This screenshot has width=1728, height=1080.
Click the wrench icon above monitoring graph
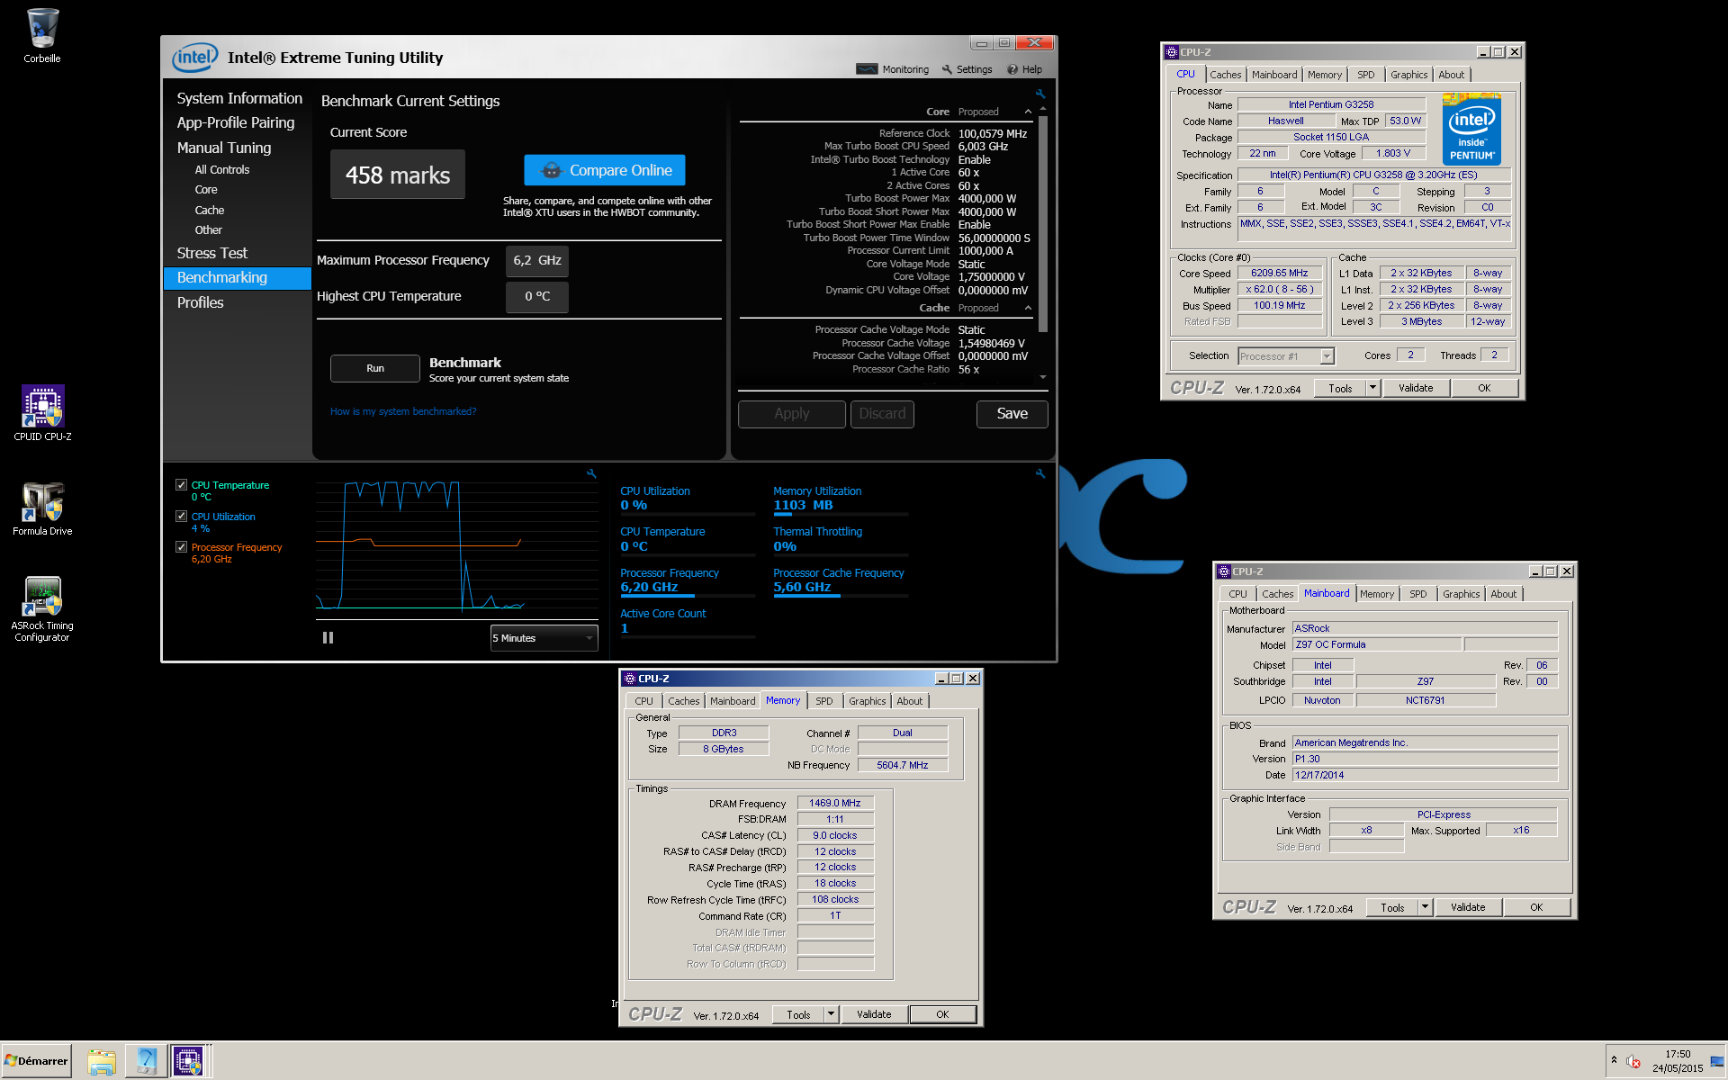point(591,473)
